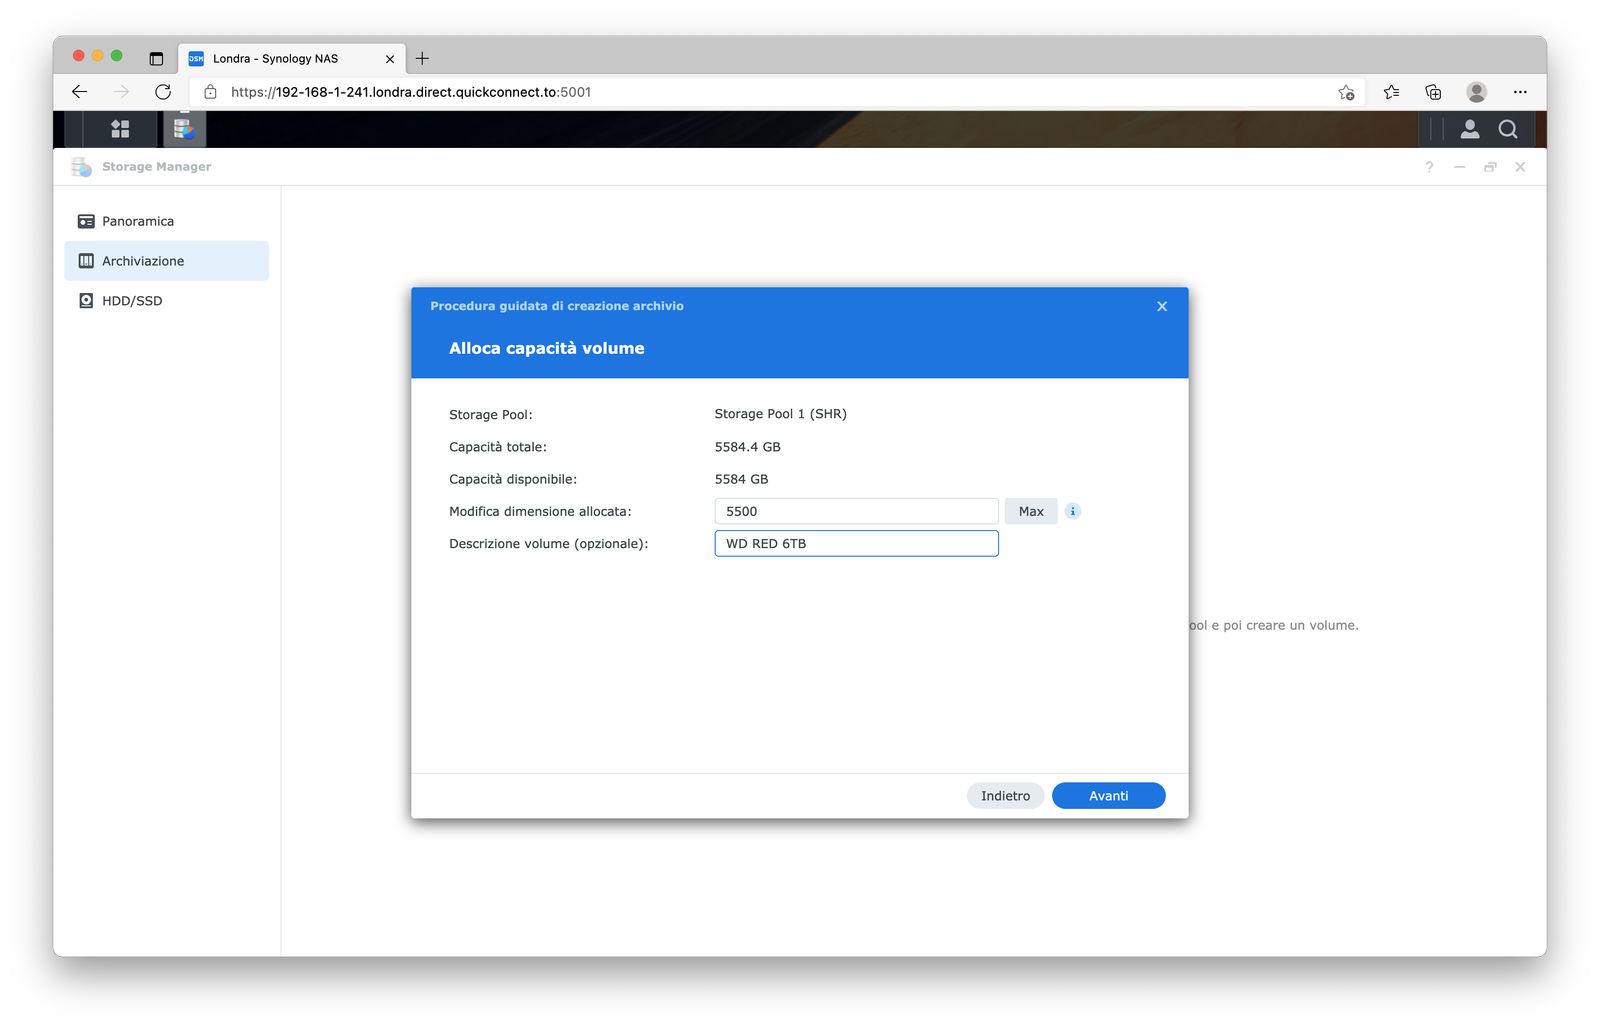Screen dimensions: 1600x1027
Task: Reload the browser page
Action: [163, 92]
